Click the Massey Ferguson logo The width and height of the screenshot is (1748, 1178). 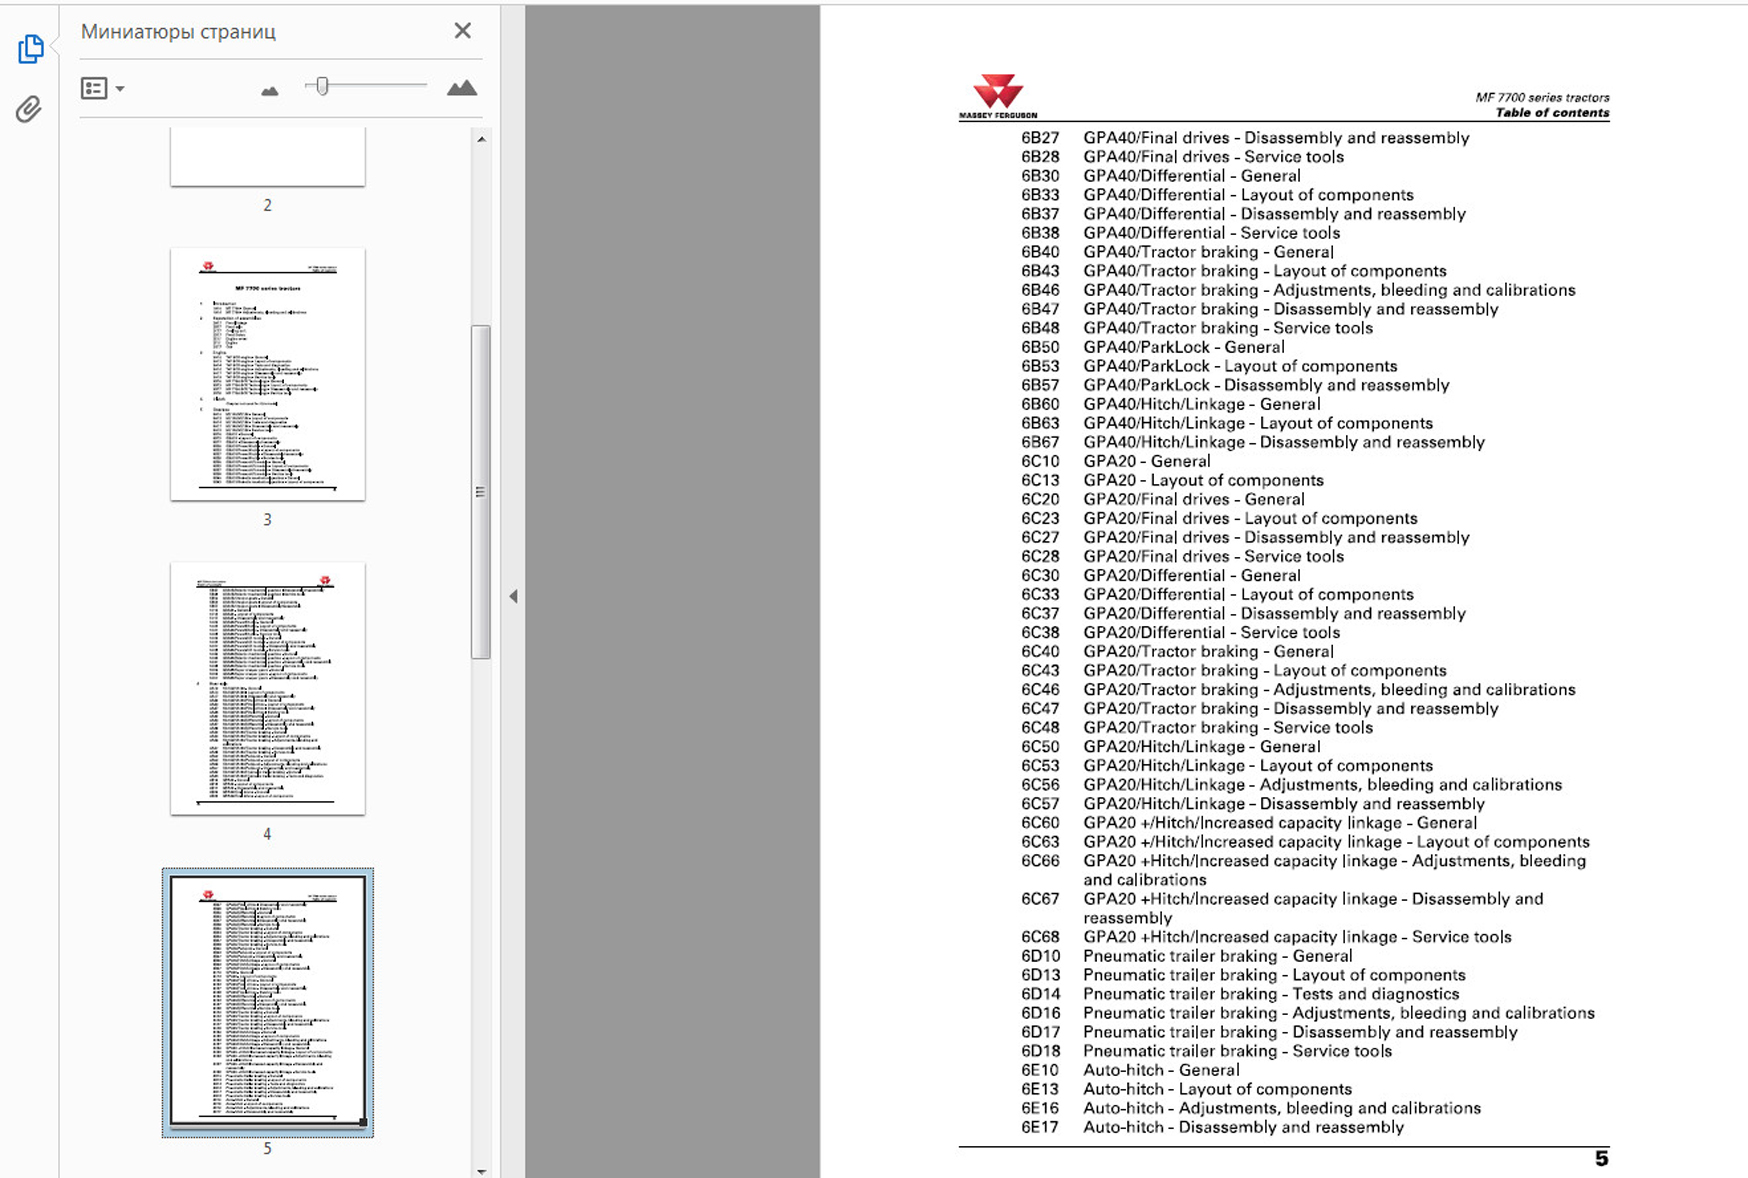(998, 96)
